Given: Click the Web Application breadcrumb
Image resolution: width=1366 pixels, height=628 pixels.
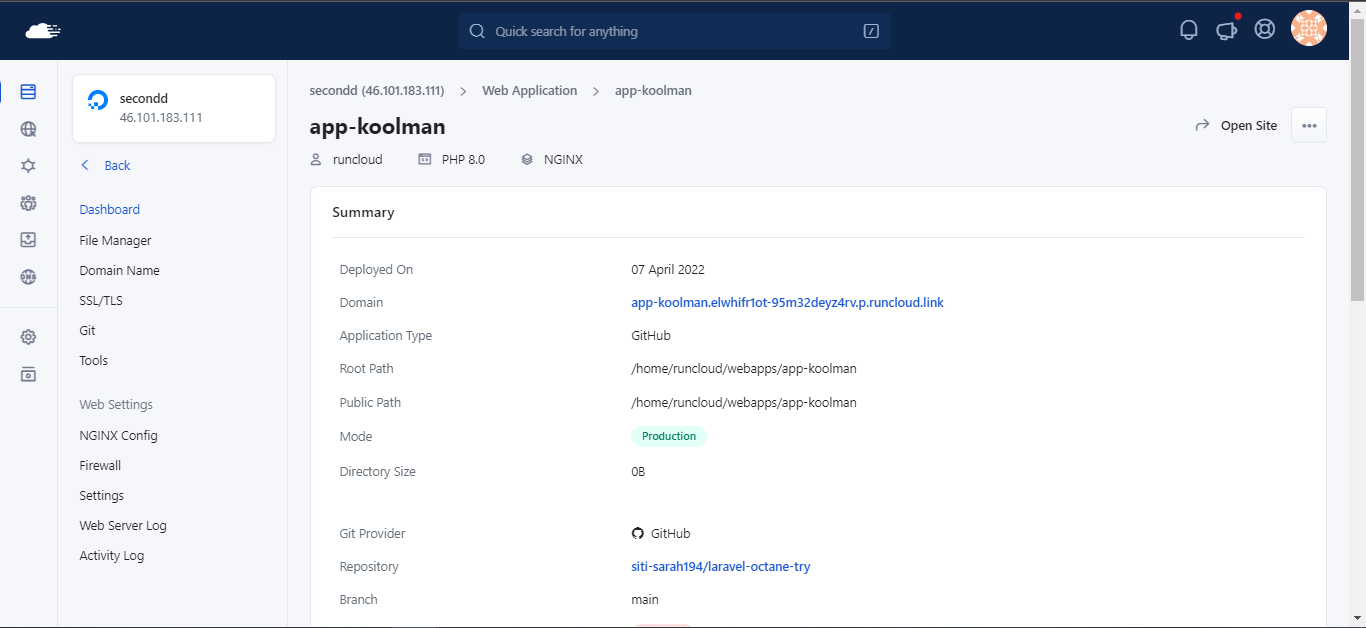Looking at the screenshot, I should [530, 91].
